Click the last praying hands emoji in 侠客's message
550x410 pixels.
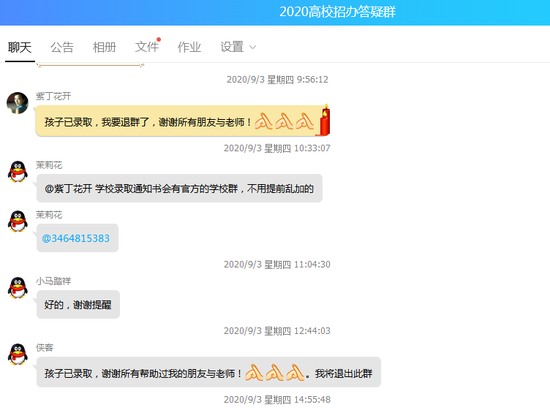coord(295,372)
